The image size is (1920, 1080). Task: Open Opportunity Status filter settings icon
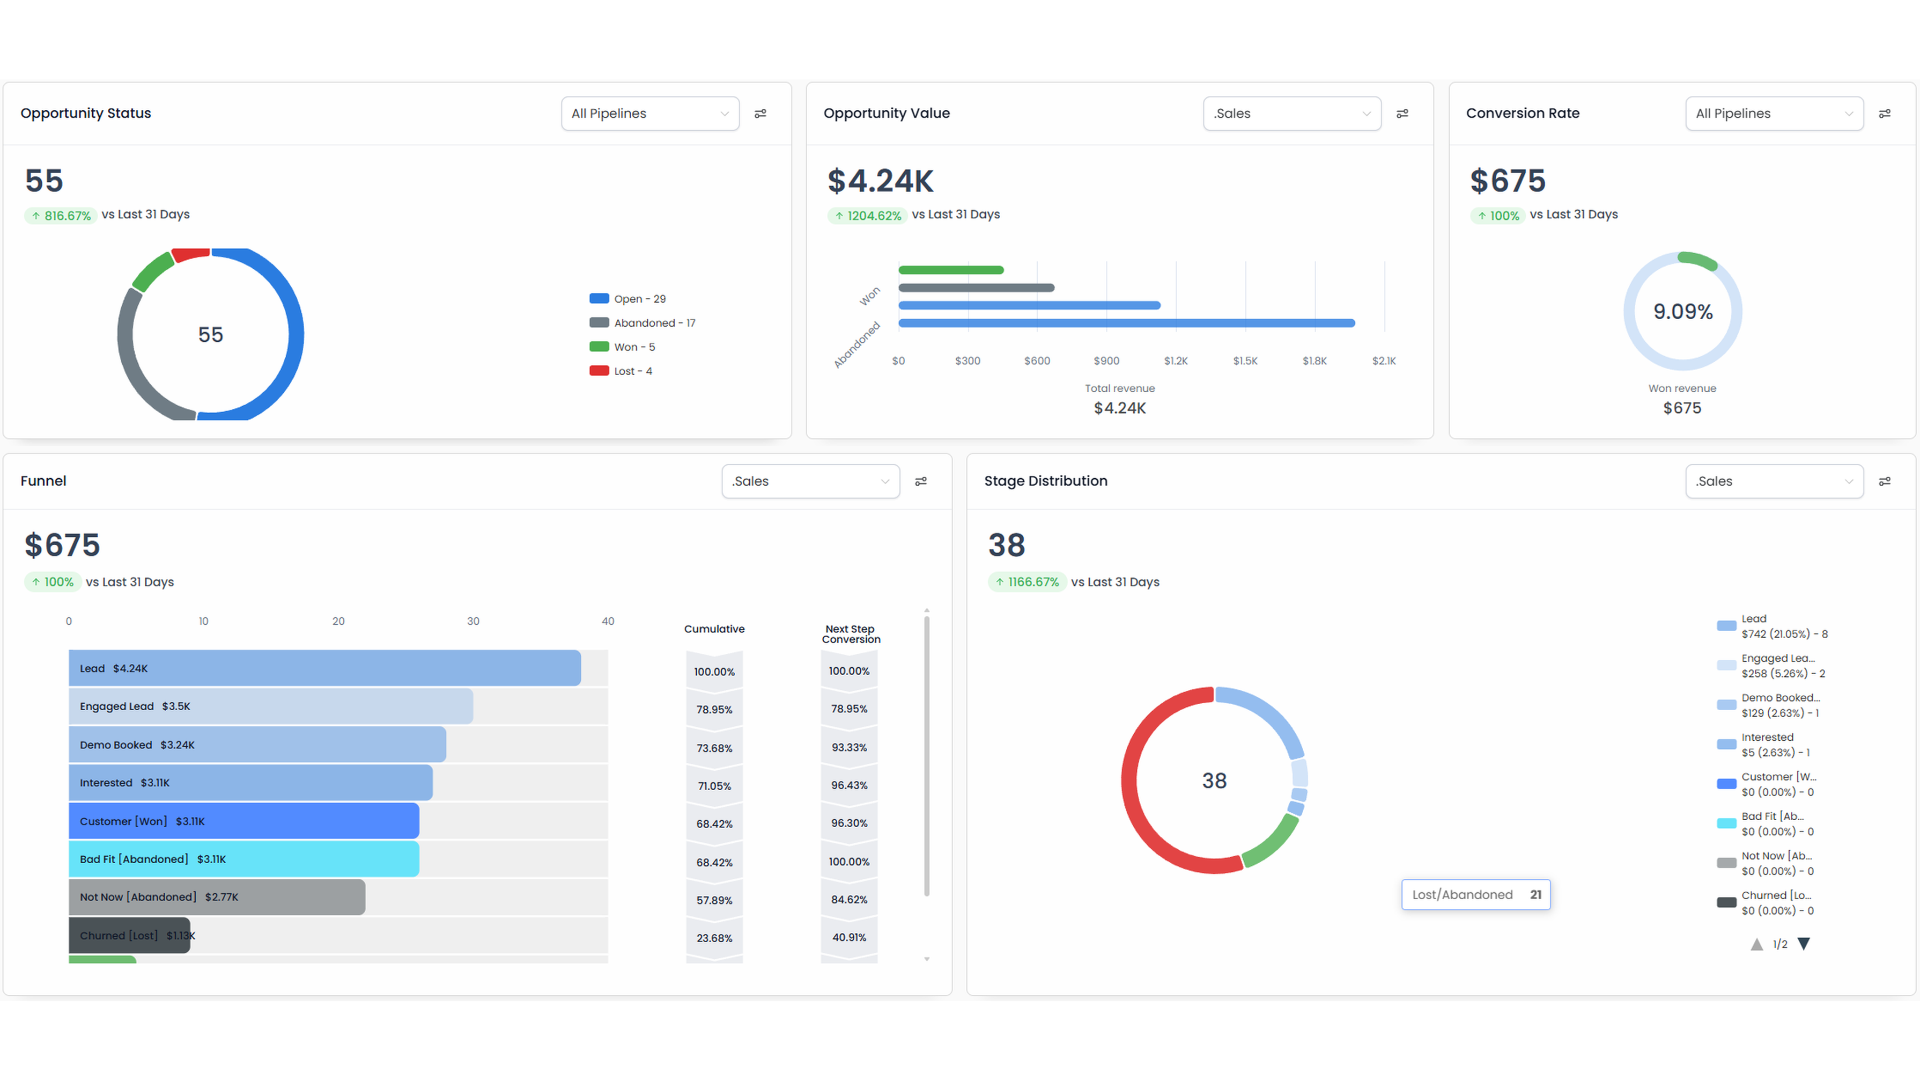click(x=760, y=114)
